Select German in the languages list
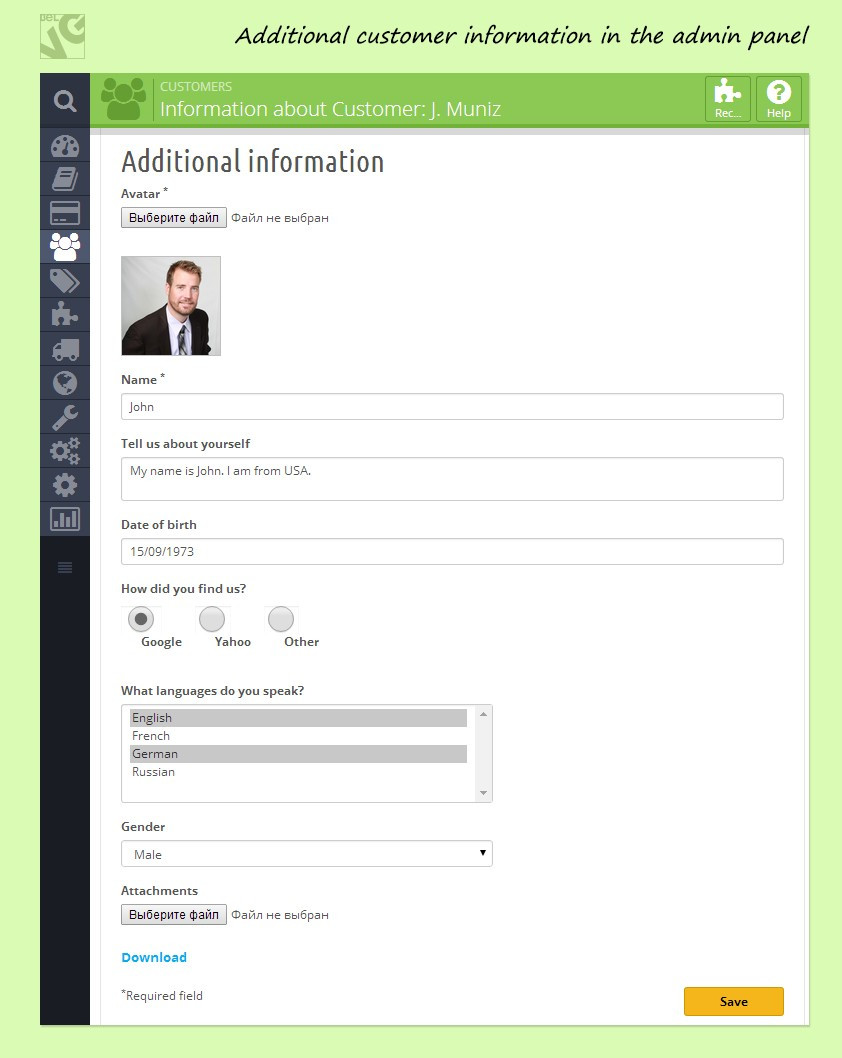Viewport: 842px width, 1058px height. tap(298, 754)
